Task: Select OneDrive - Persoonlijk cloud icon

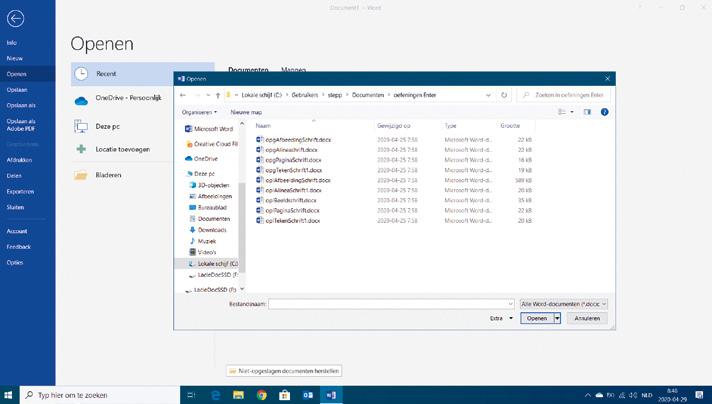Action: tap(81, 101)
